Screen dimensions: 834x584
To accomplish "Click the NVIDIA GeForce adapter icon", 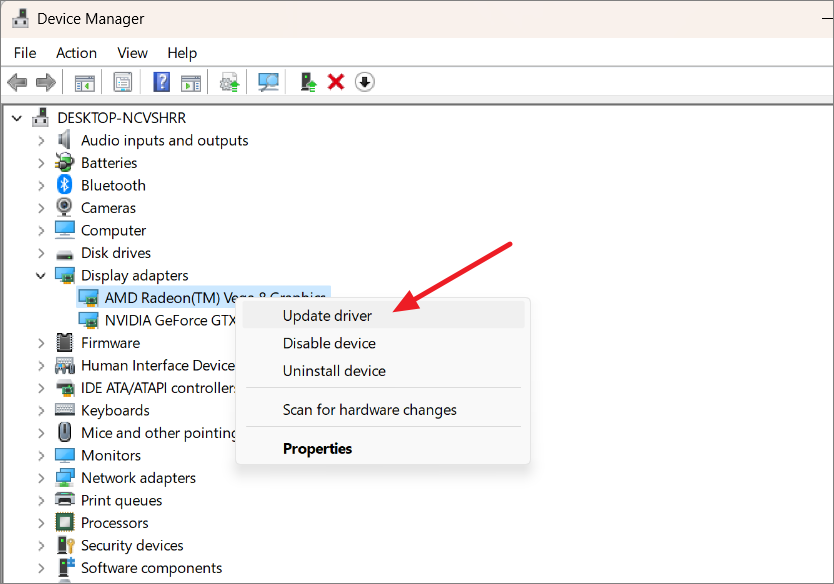I will tap(88, 320).
